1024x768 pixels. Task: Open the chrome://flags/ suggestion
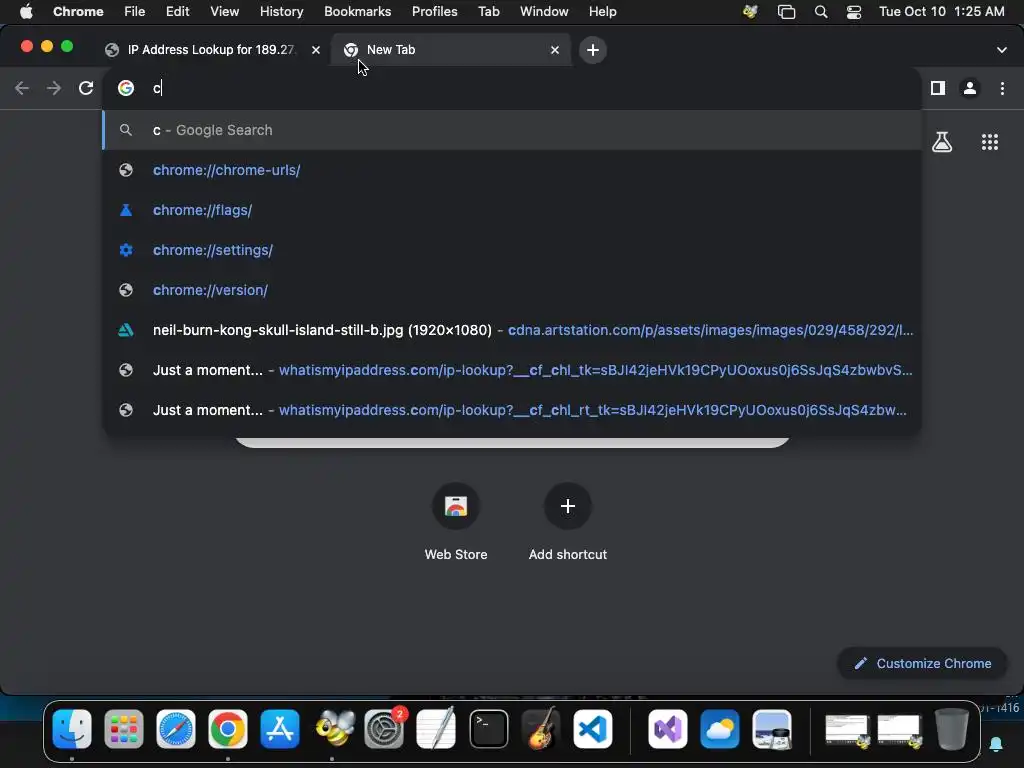[x=512, y=210]
